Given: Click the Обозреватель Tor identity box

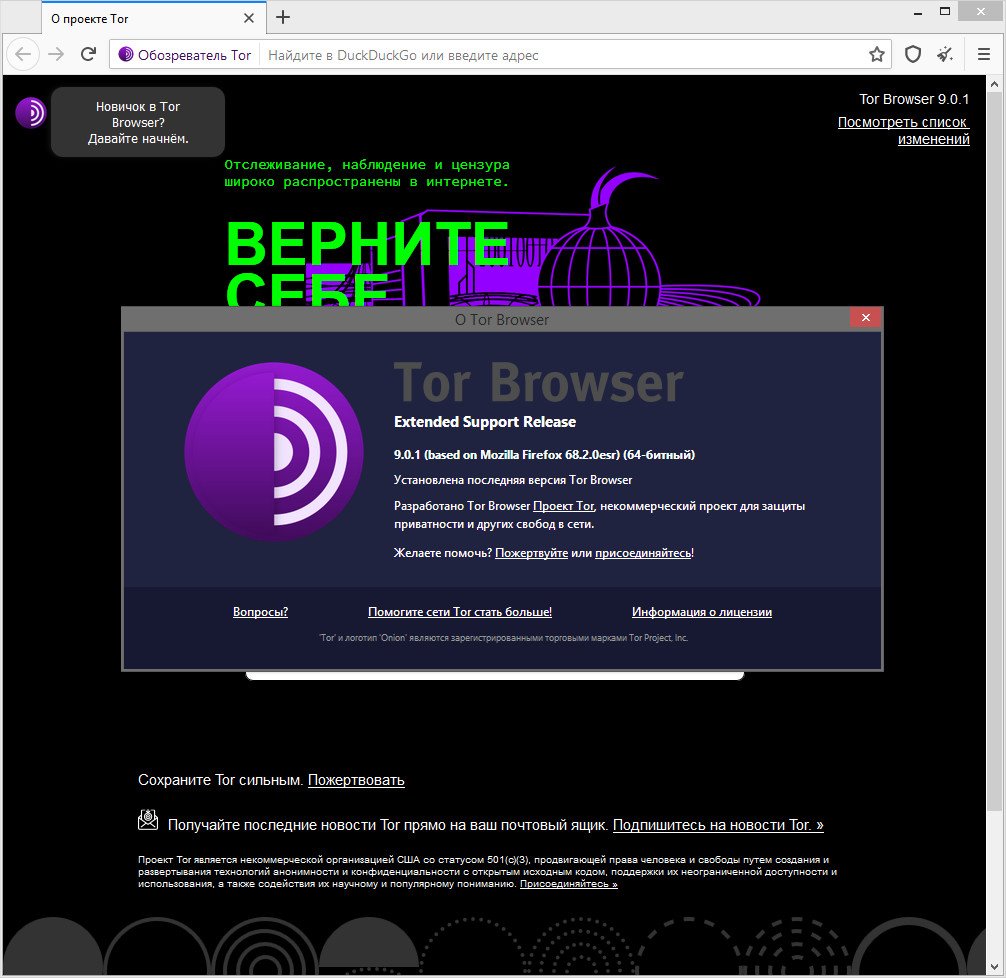Looking at the screenshot, I should [x=185, y=55].
